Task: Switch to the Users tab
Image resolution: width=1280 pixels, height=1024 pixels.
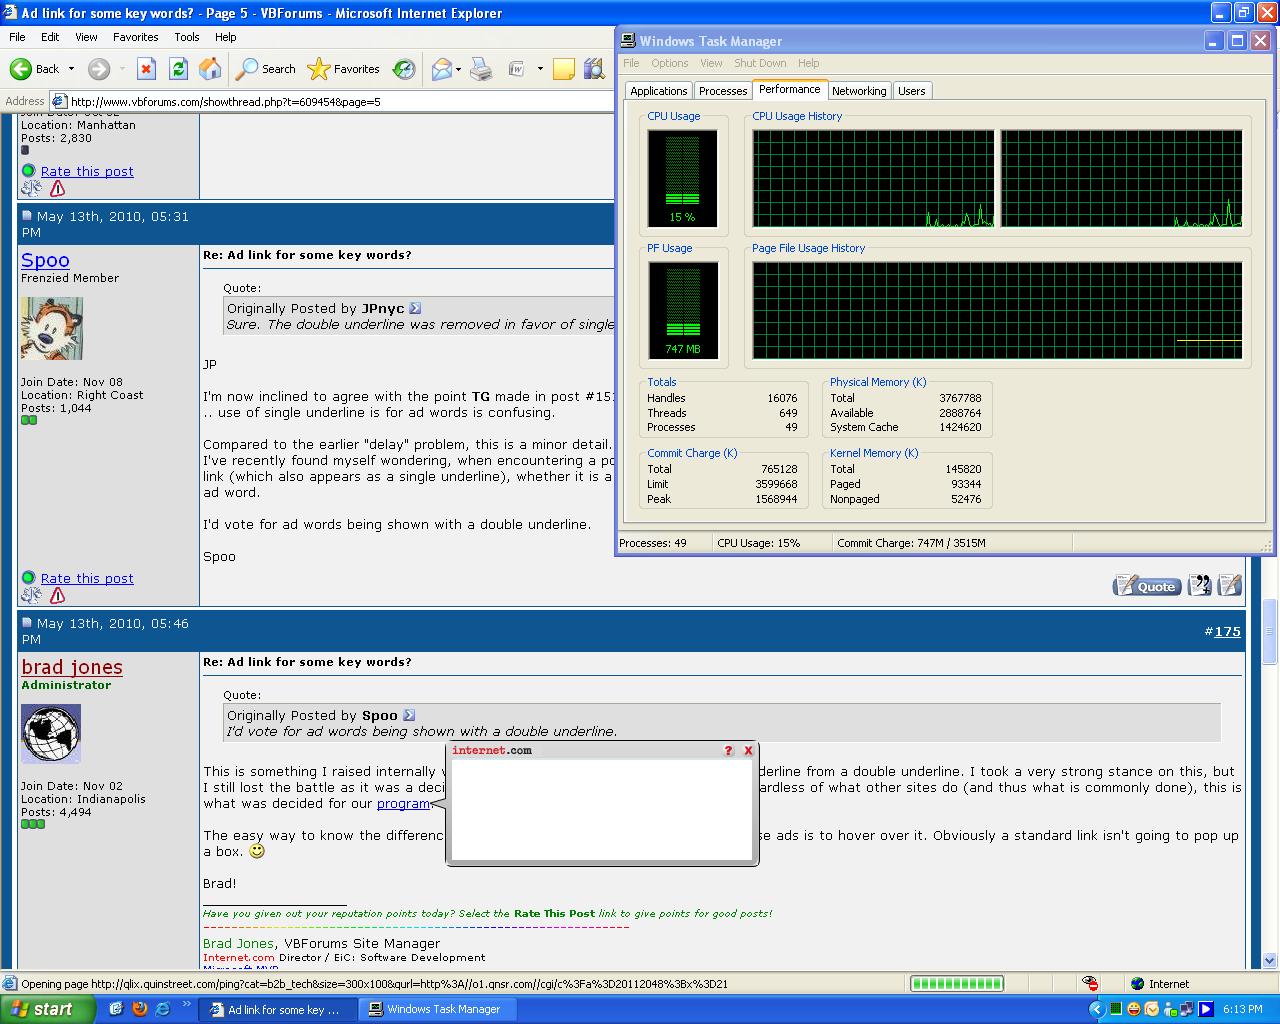Action: pyautogui.click(x=911, y=91)
